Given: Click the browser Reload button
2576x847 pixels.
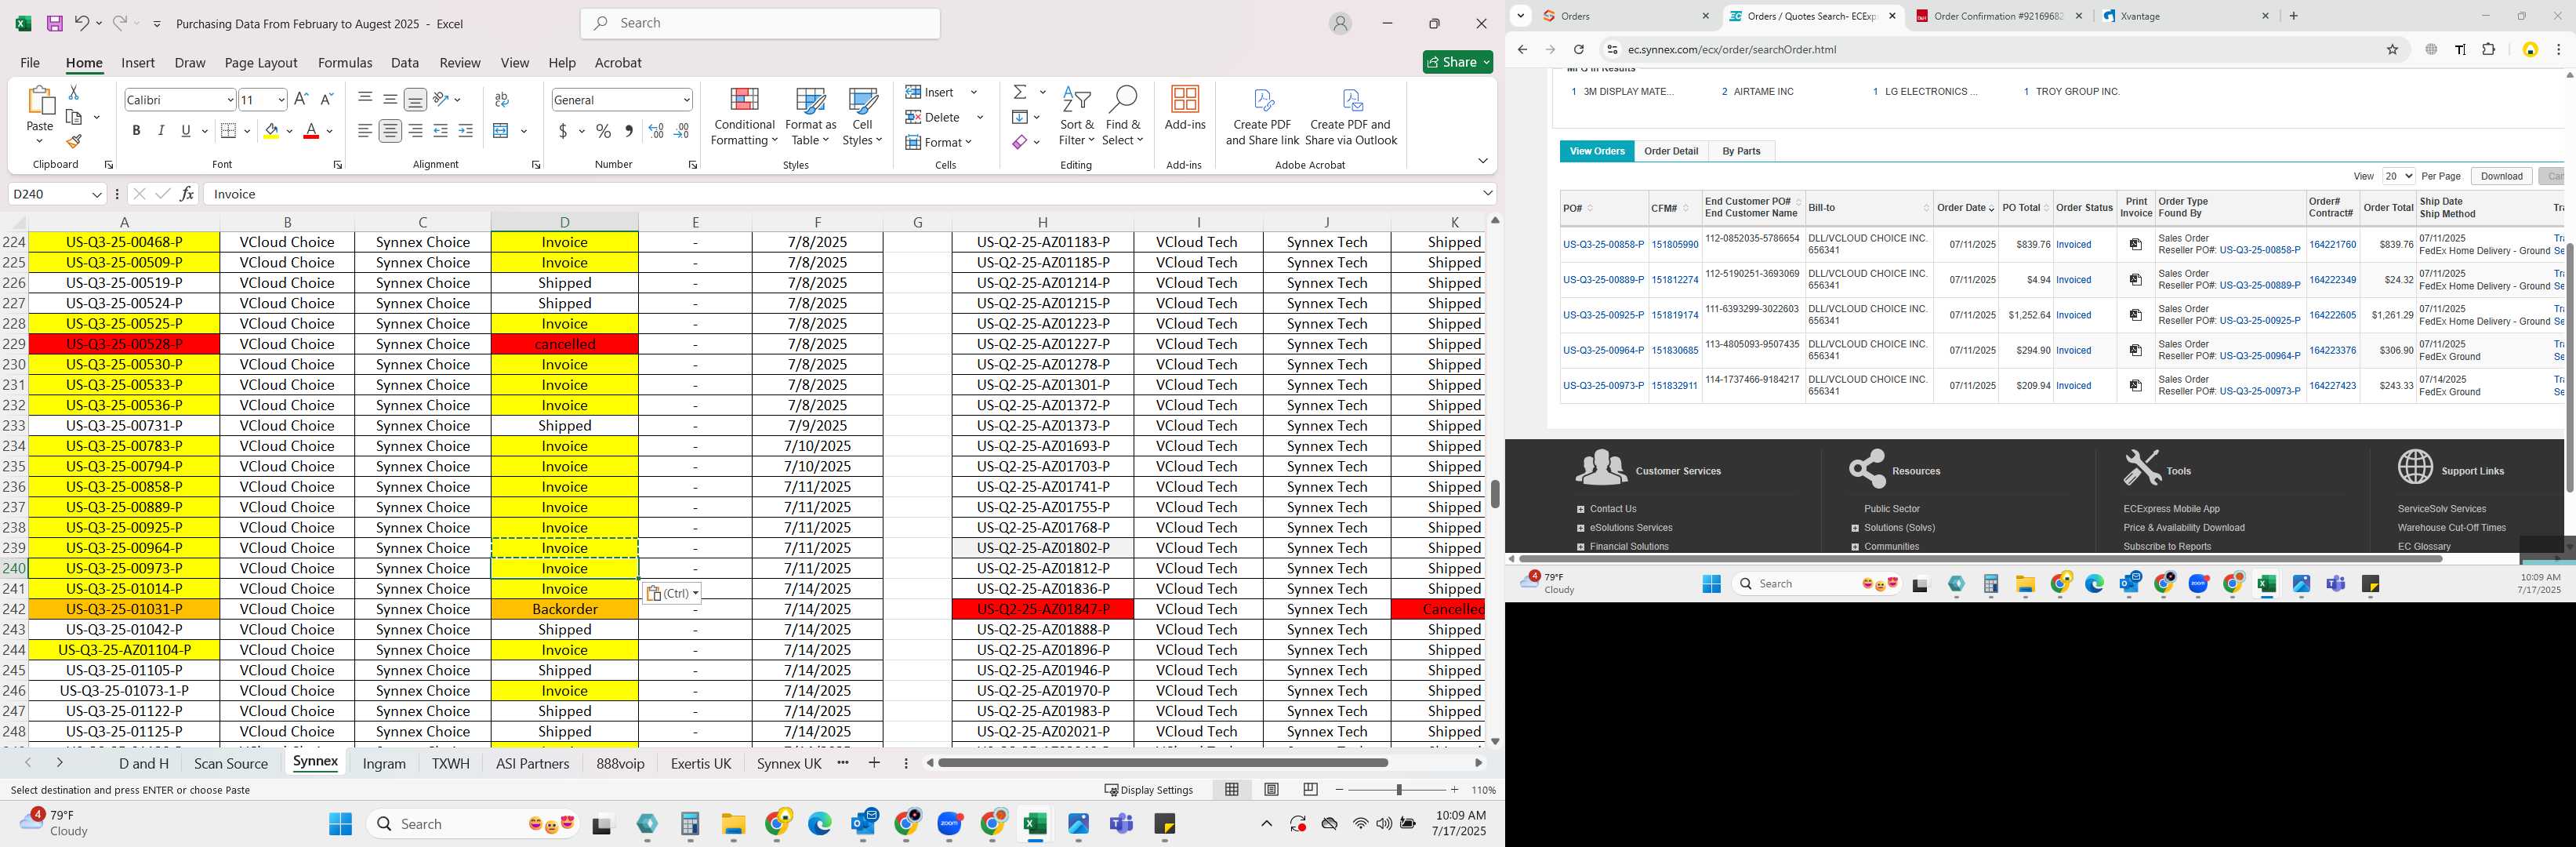Looking at the screenshot, I should pos(1578,49).
